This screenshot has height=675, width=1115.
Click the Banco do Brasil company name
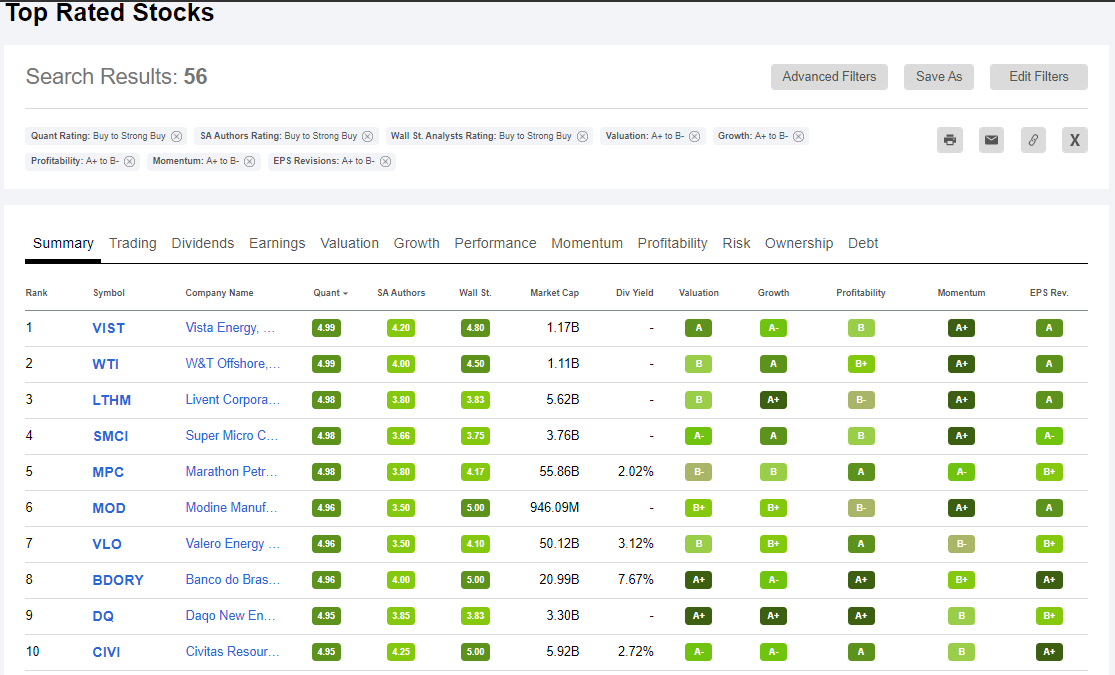click(x=233, y=580)
